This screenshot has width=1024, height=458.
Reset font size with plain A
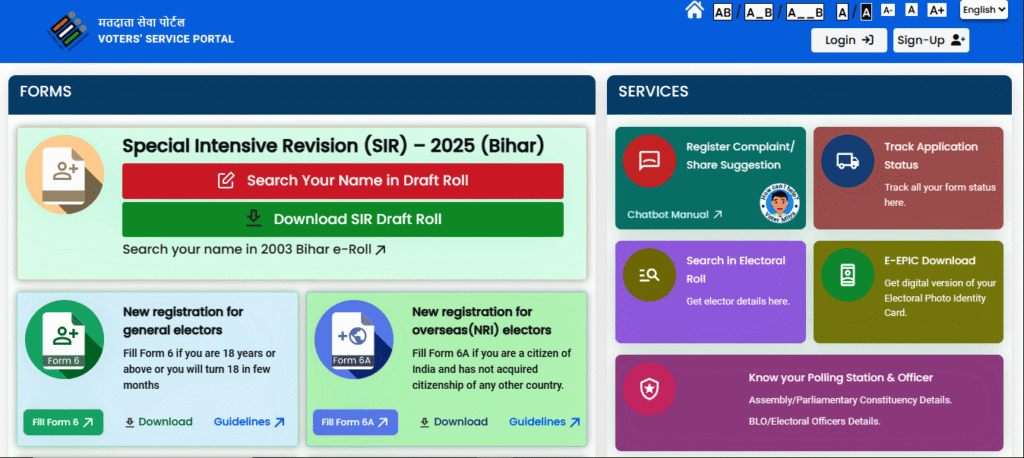click(x=912, y=10)
